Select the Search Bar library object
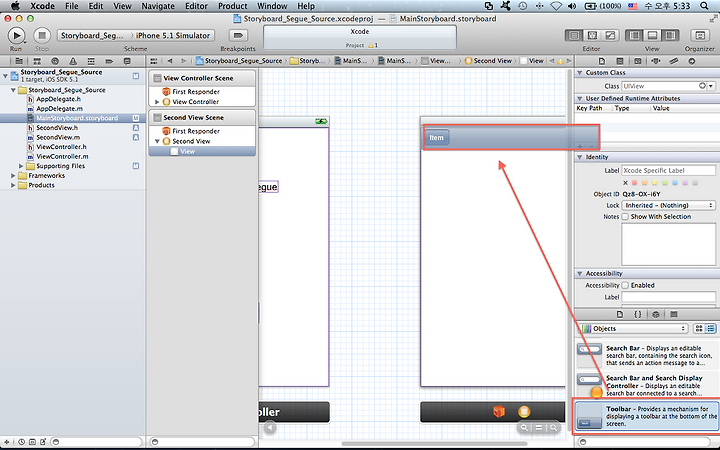Screen dimensions: 720x450 click(x=646, y=355)
